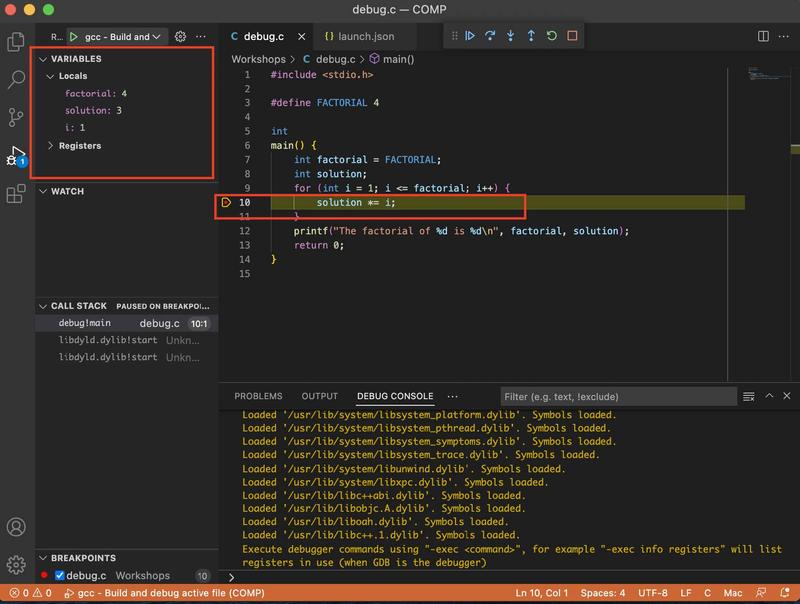Image resolution: width=800 pixels, height=604 pixels.
Task: Open launch.json via the gear icon
Action: point(181,36)
